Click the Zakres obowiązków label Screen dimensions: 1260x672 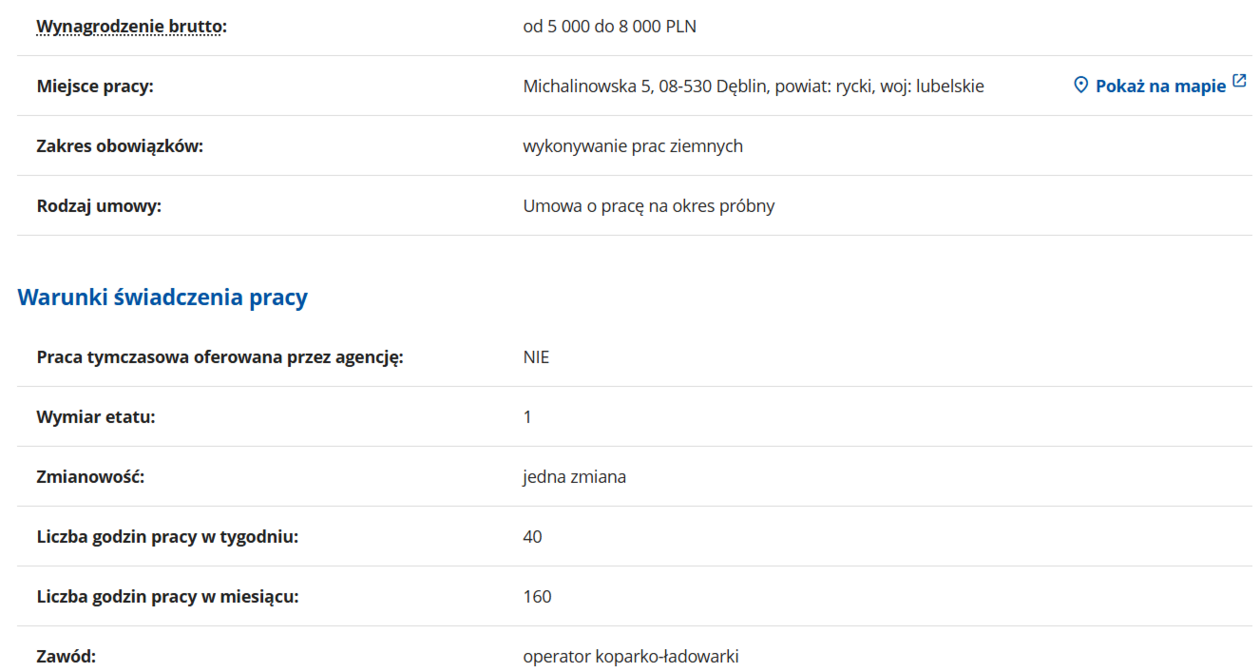click(120, 146)
